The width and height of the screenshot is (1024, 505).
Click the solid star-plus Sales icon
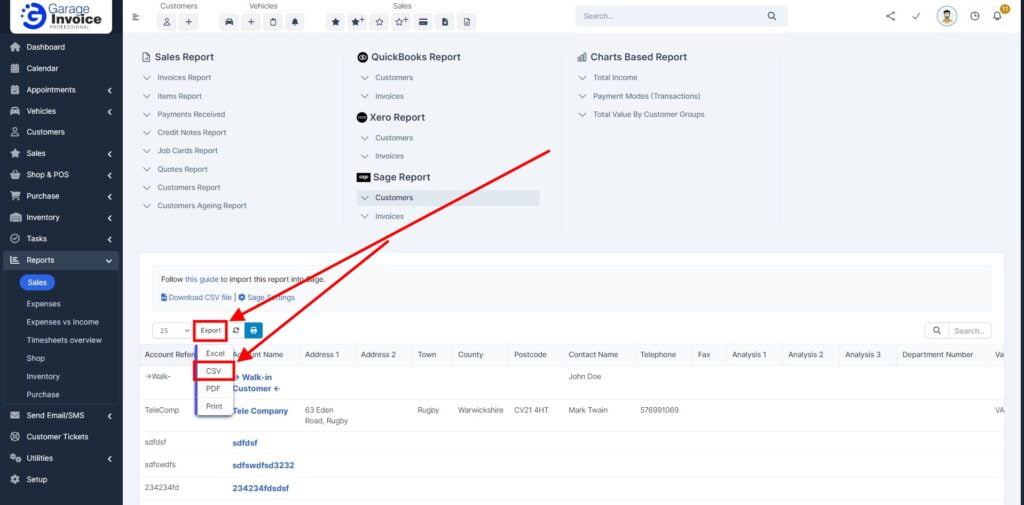(357, 22)
